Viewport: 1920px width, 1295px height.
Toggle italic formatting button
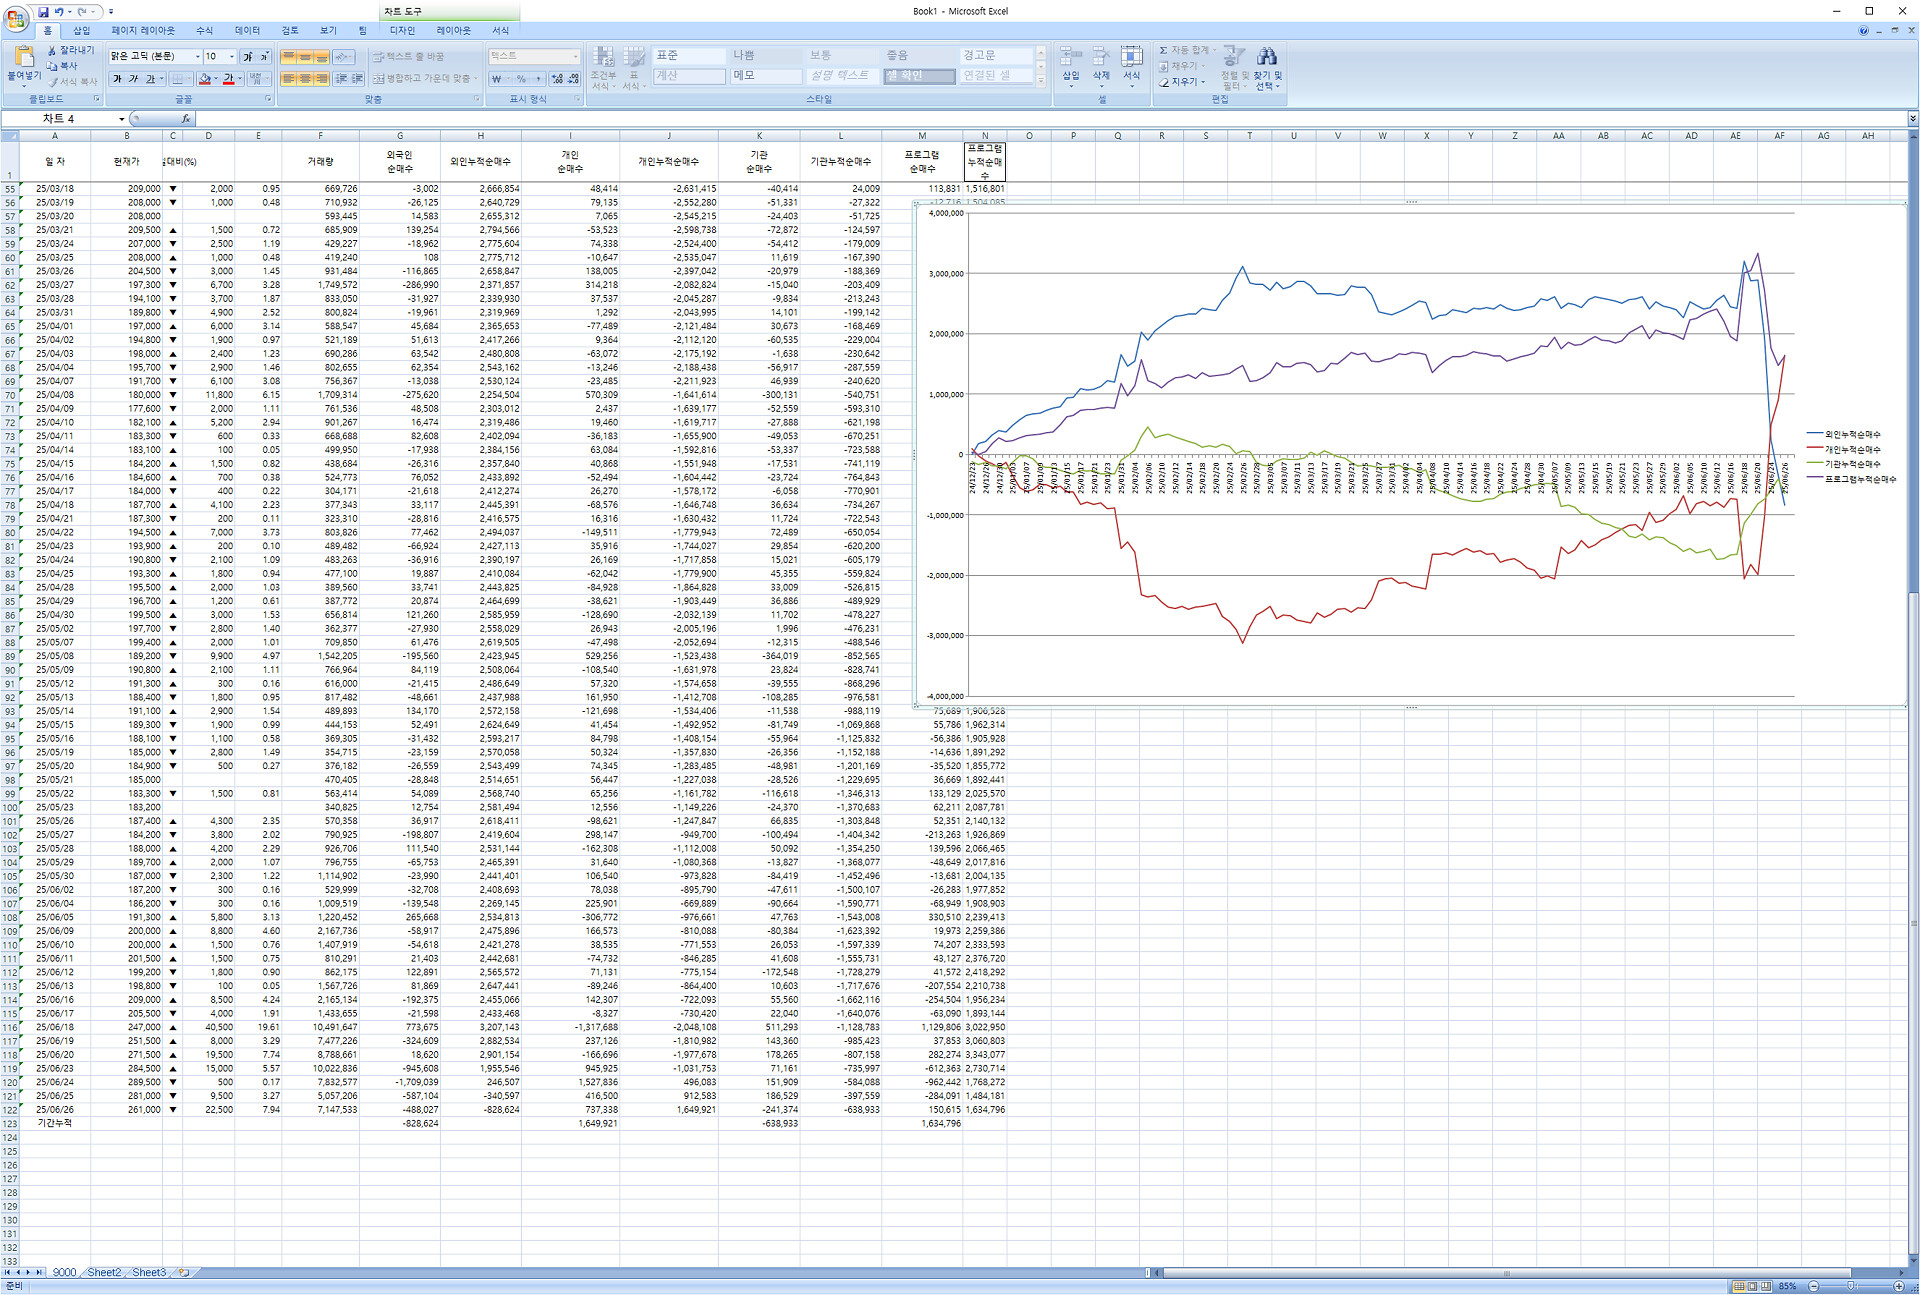click(134, 79)
